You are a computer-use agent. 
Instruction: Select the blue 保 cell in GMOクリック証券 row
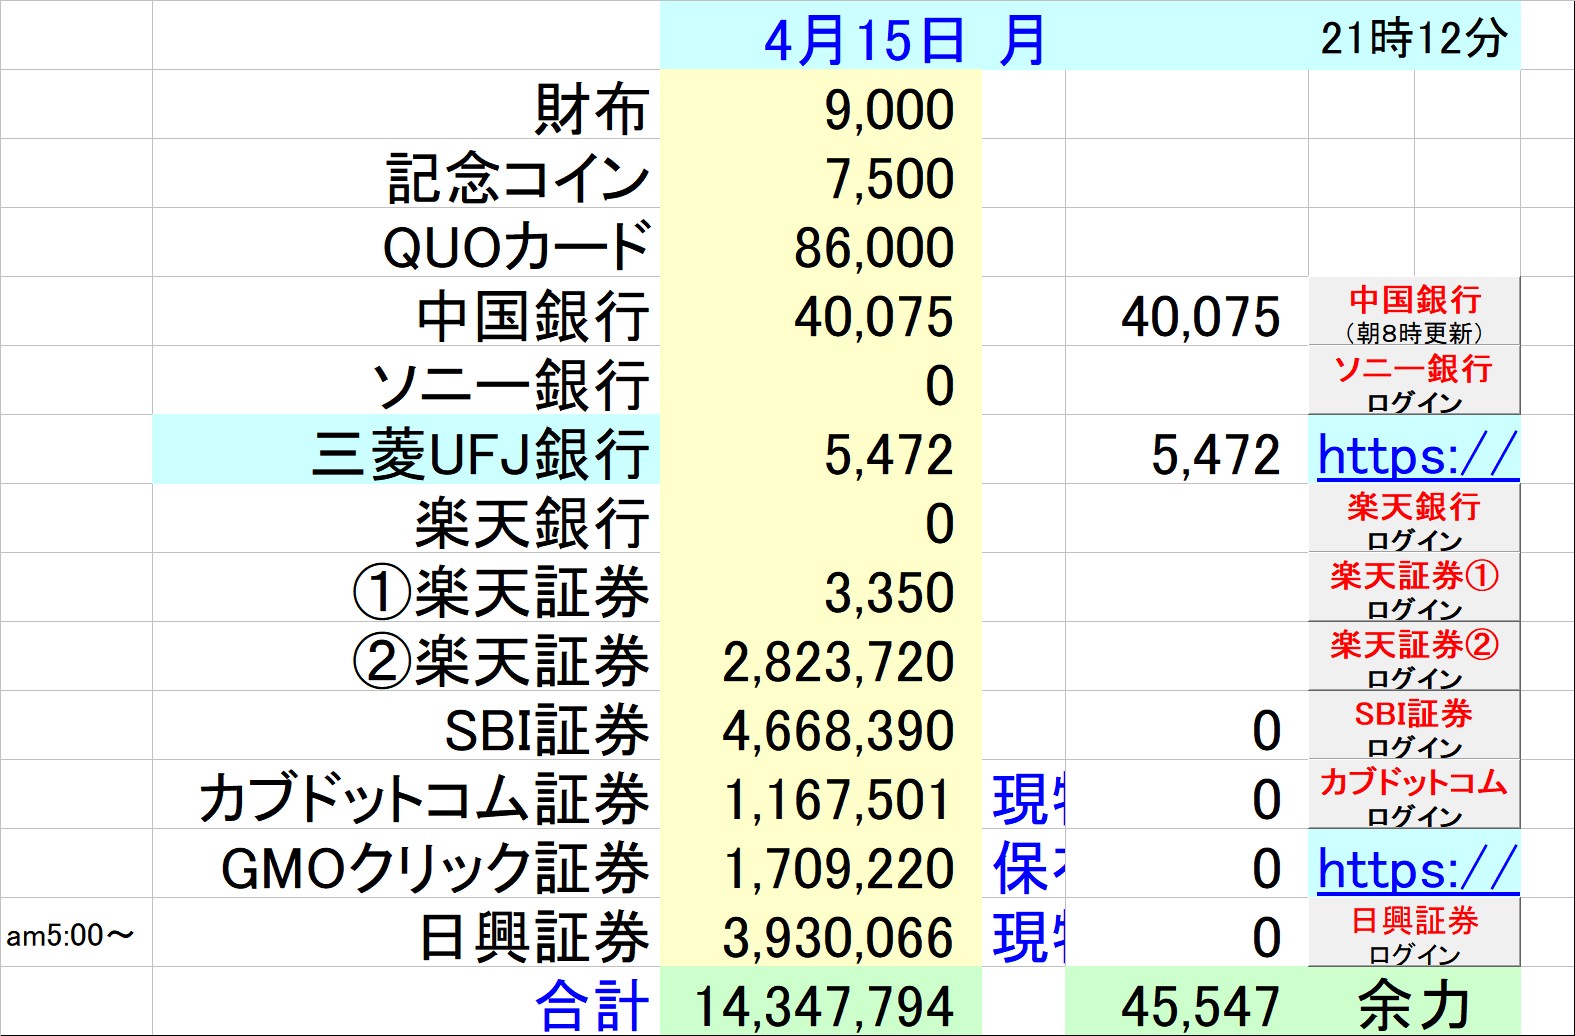(1024, 864)
